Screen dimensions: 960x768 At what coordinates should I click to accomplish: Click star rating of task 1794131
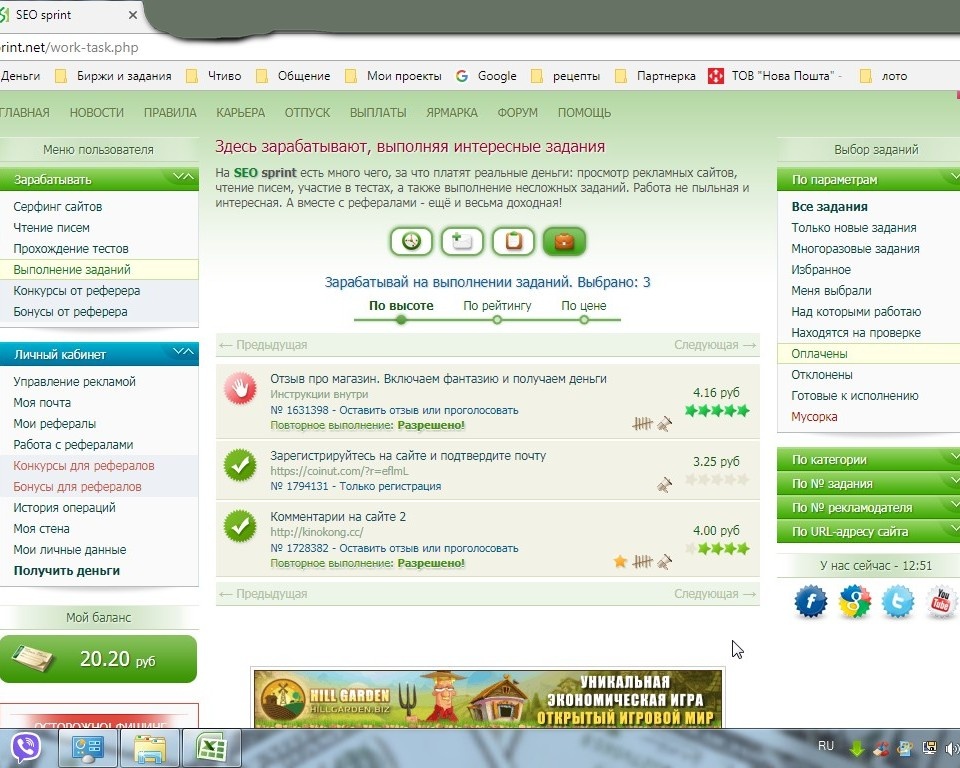[x=717, y=480]
